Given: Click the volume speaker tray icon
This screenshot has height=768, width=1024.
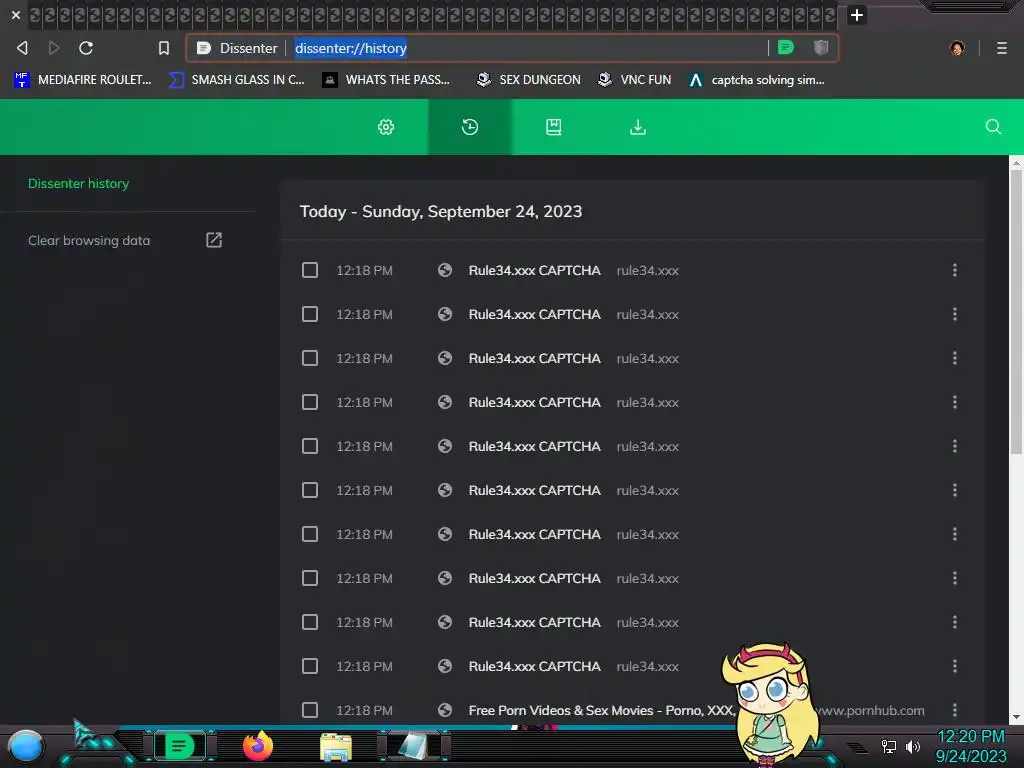Looking at the screenshot, I should [x=913, y=746].
